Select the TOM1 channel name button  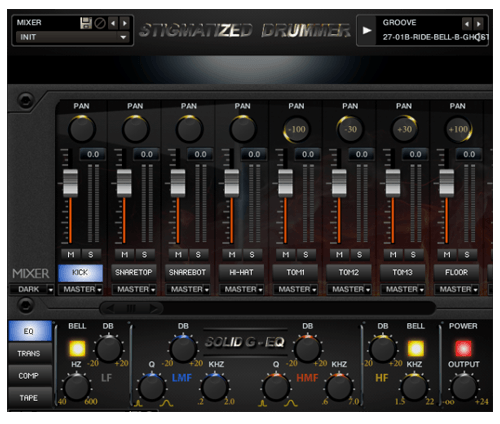tap(295, 273)
